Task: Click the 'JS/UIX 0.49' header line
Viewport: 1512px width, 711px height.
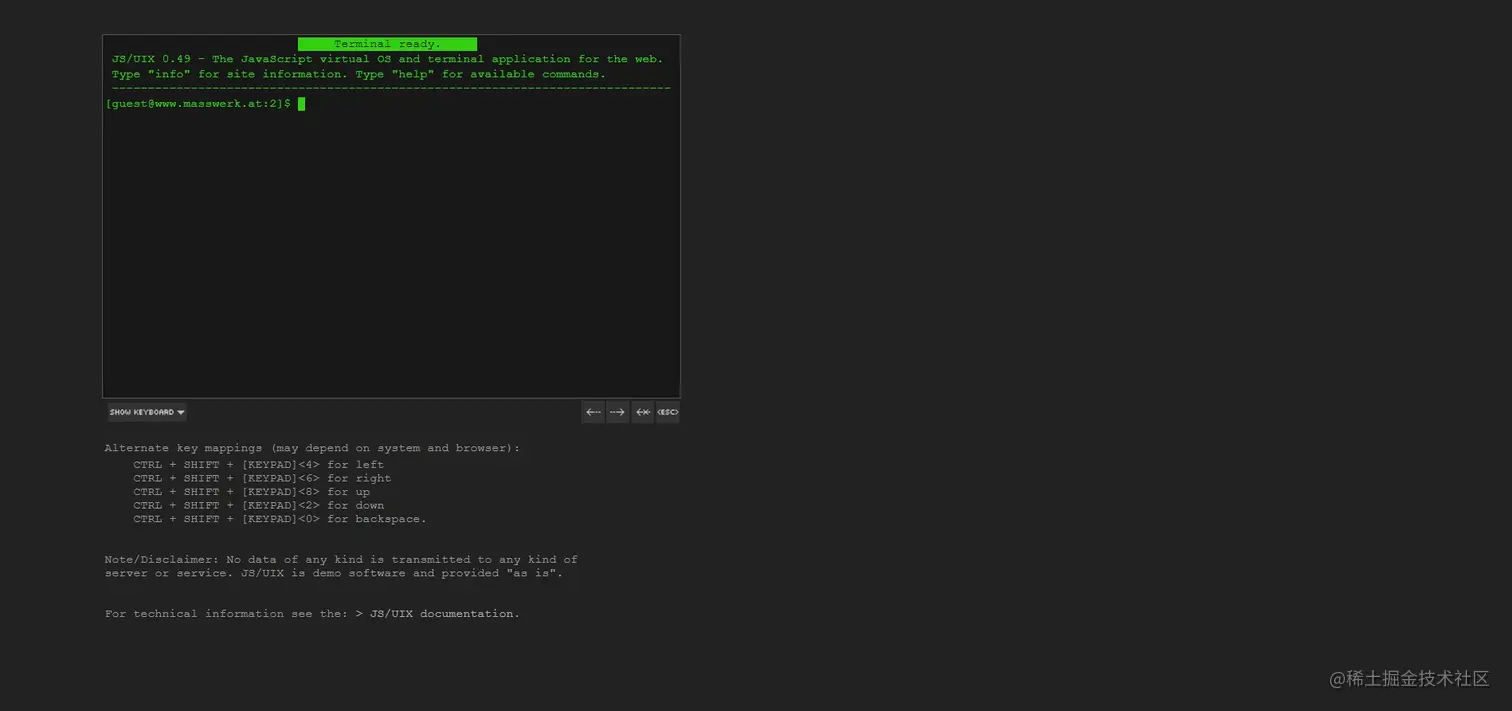Action: (387, 59)
